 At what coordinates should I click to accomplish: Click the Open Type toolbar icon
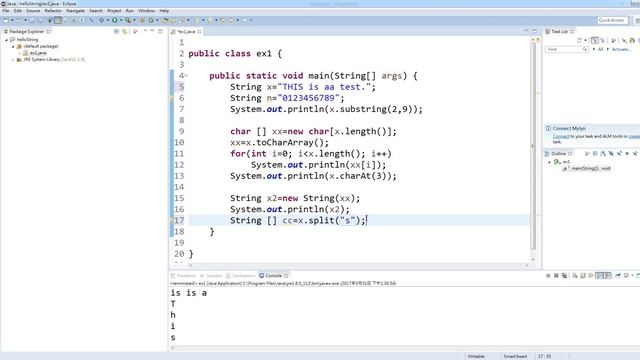click(x=165, y=20)
